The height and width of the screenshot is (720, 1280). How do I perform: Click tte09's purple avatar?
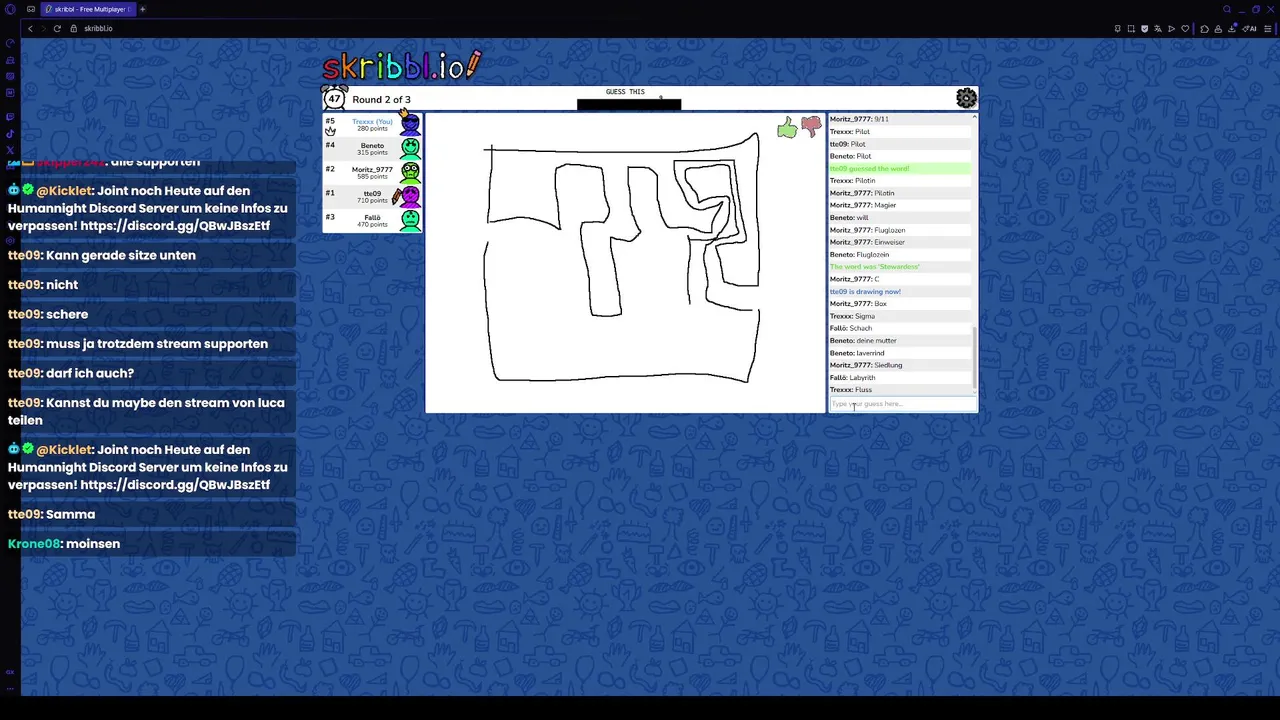pyautogui.click(x=408, y=196)
